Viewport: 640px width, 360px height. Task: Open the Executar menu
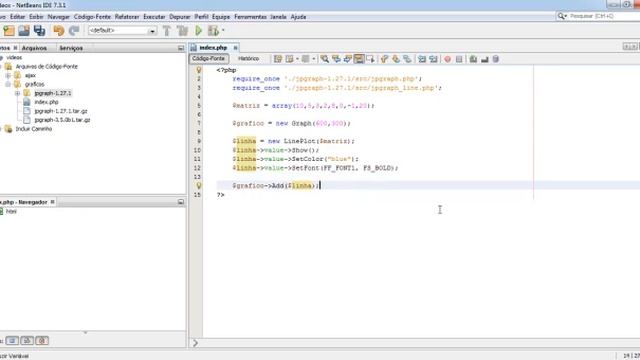tap(154, 17)
